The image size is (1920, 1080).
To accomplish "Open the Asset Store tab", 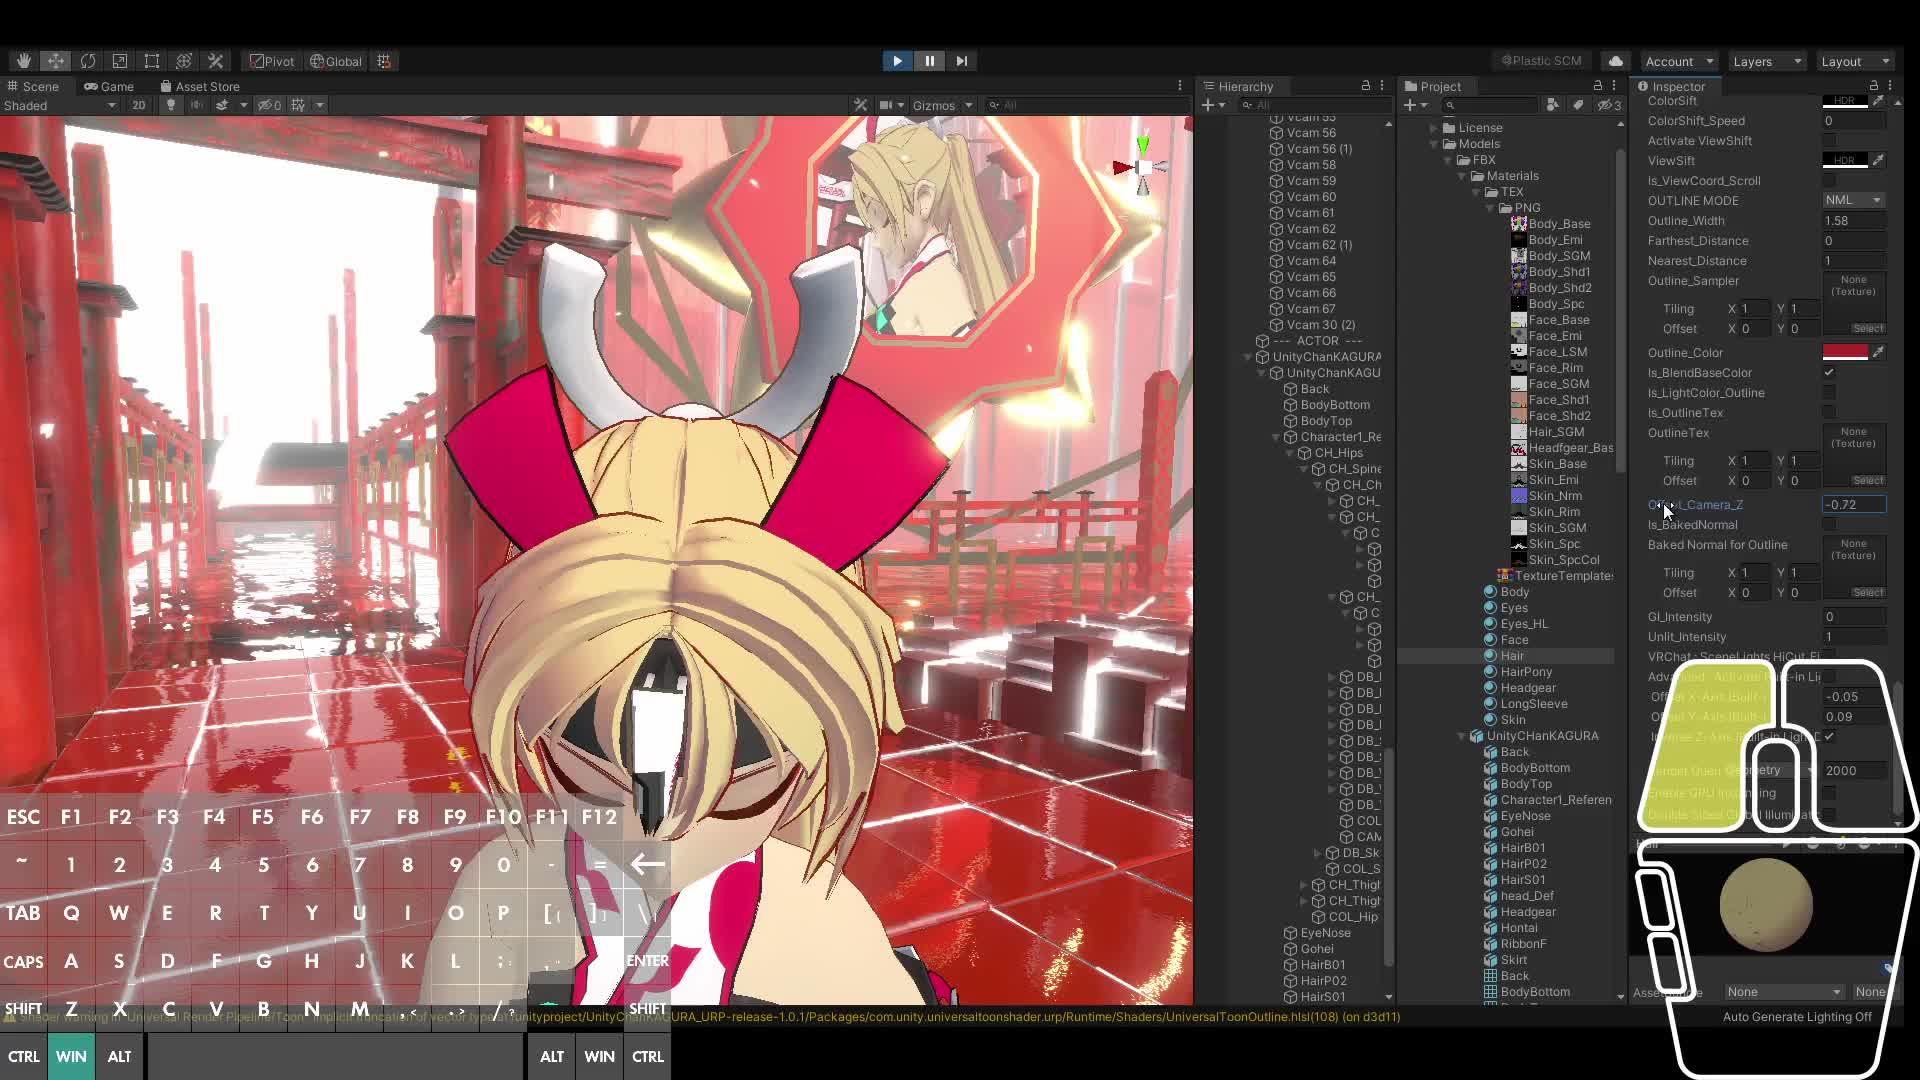I will (x=199, y=87).
